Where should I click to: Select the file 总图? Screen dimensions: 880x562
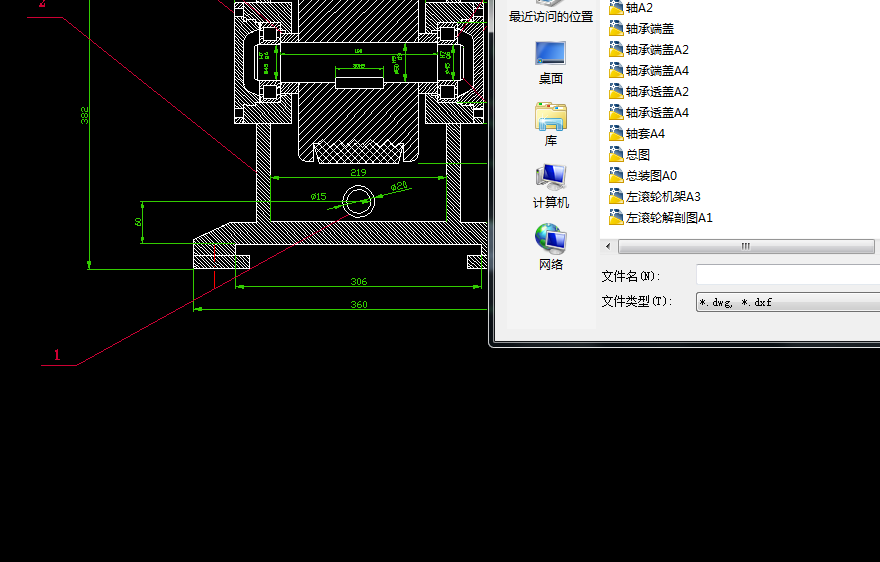pyautogui.click(x=629, y=154)
